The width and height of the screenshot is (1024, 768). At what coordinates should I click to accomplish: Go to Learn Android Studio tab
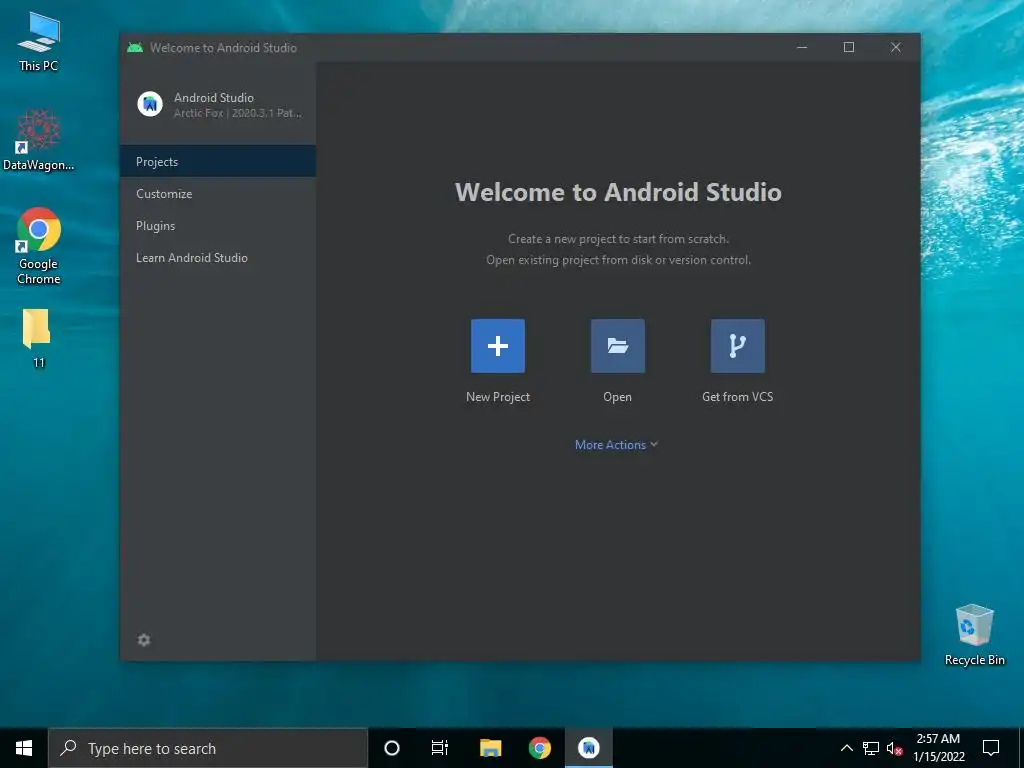pos(218,257)
